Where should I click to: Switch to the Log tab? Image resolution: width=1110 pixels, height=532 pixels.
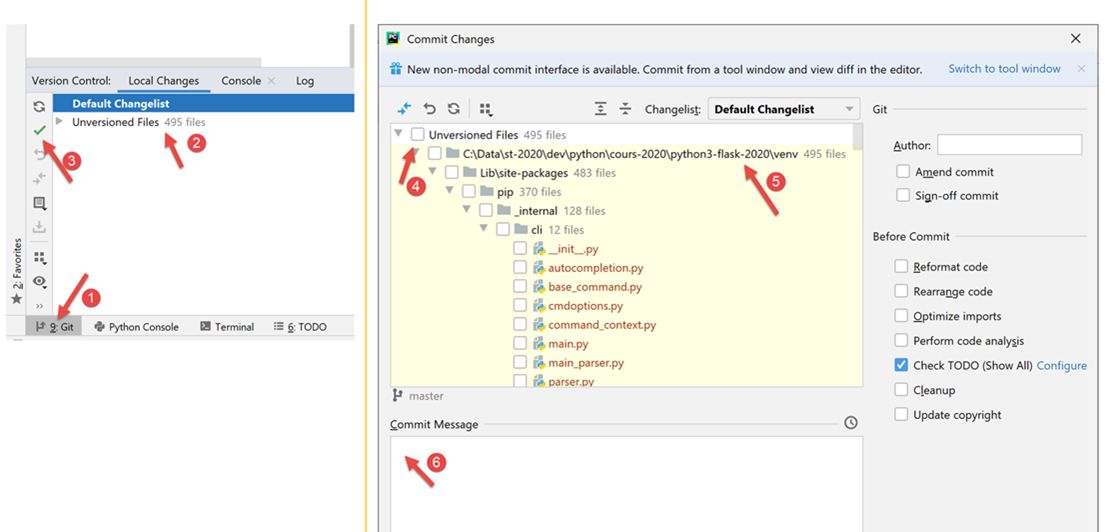(x=304, y=81)
